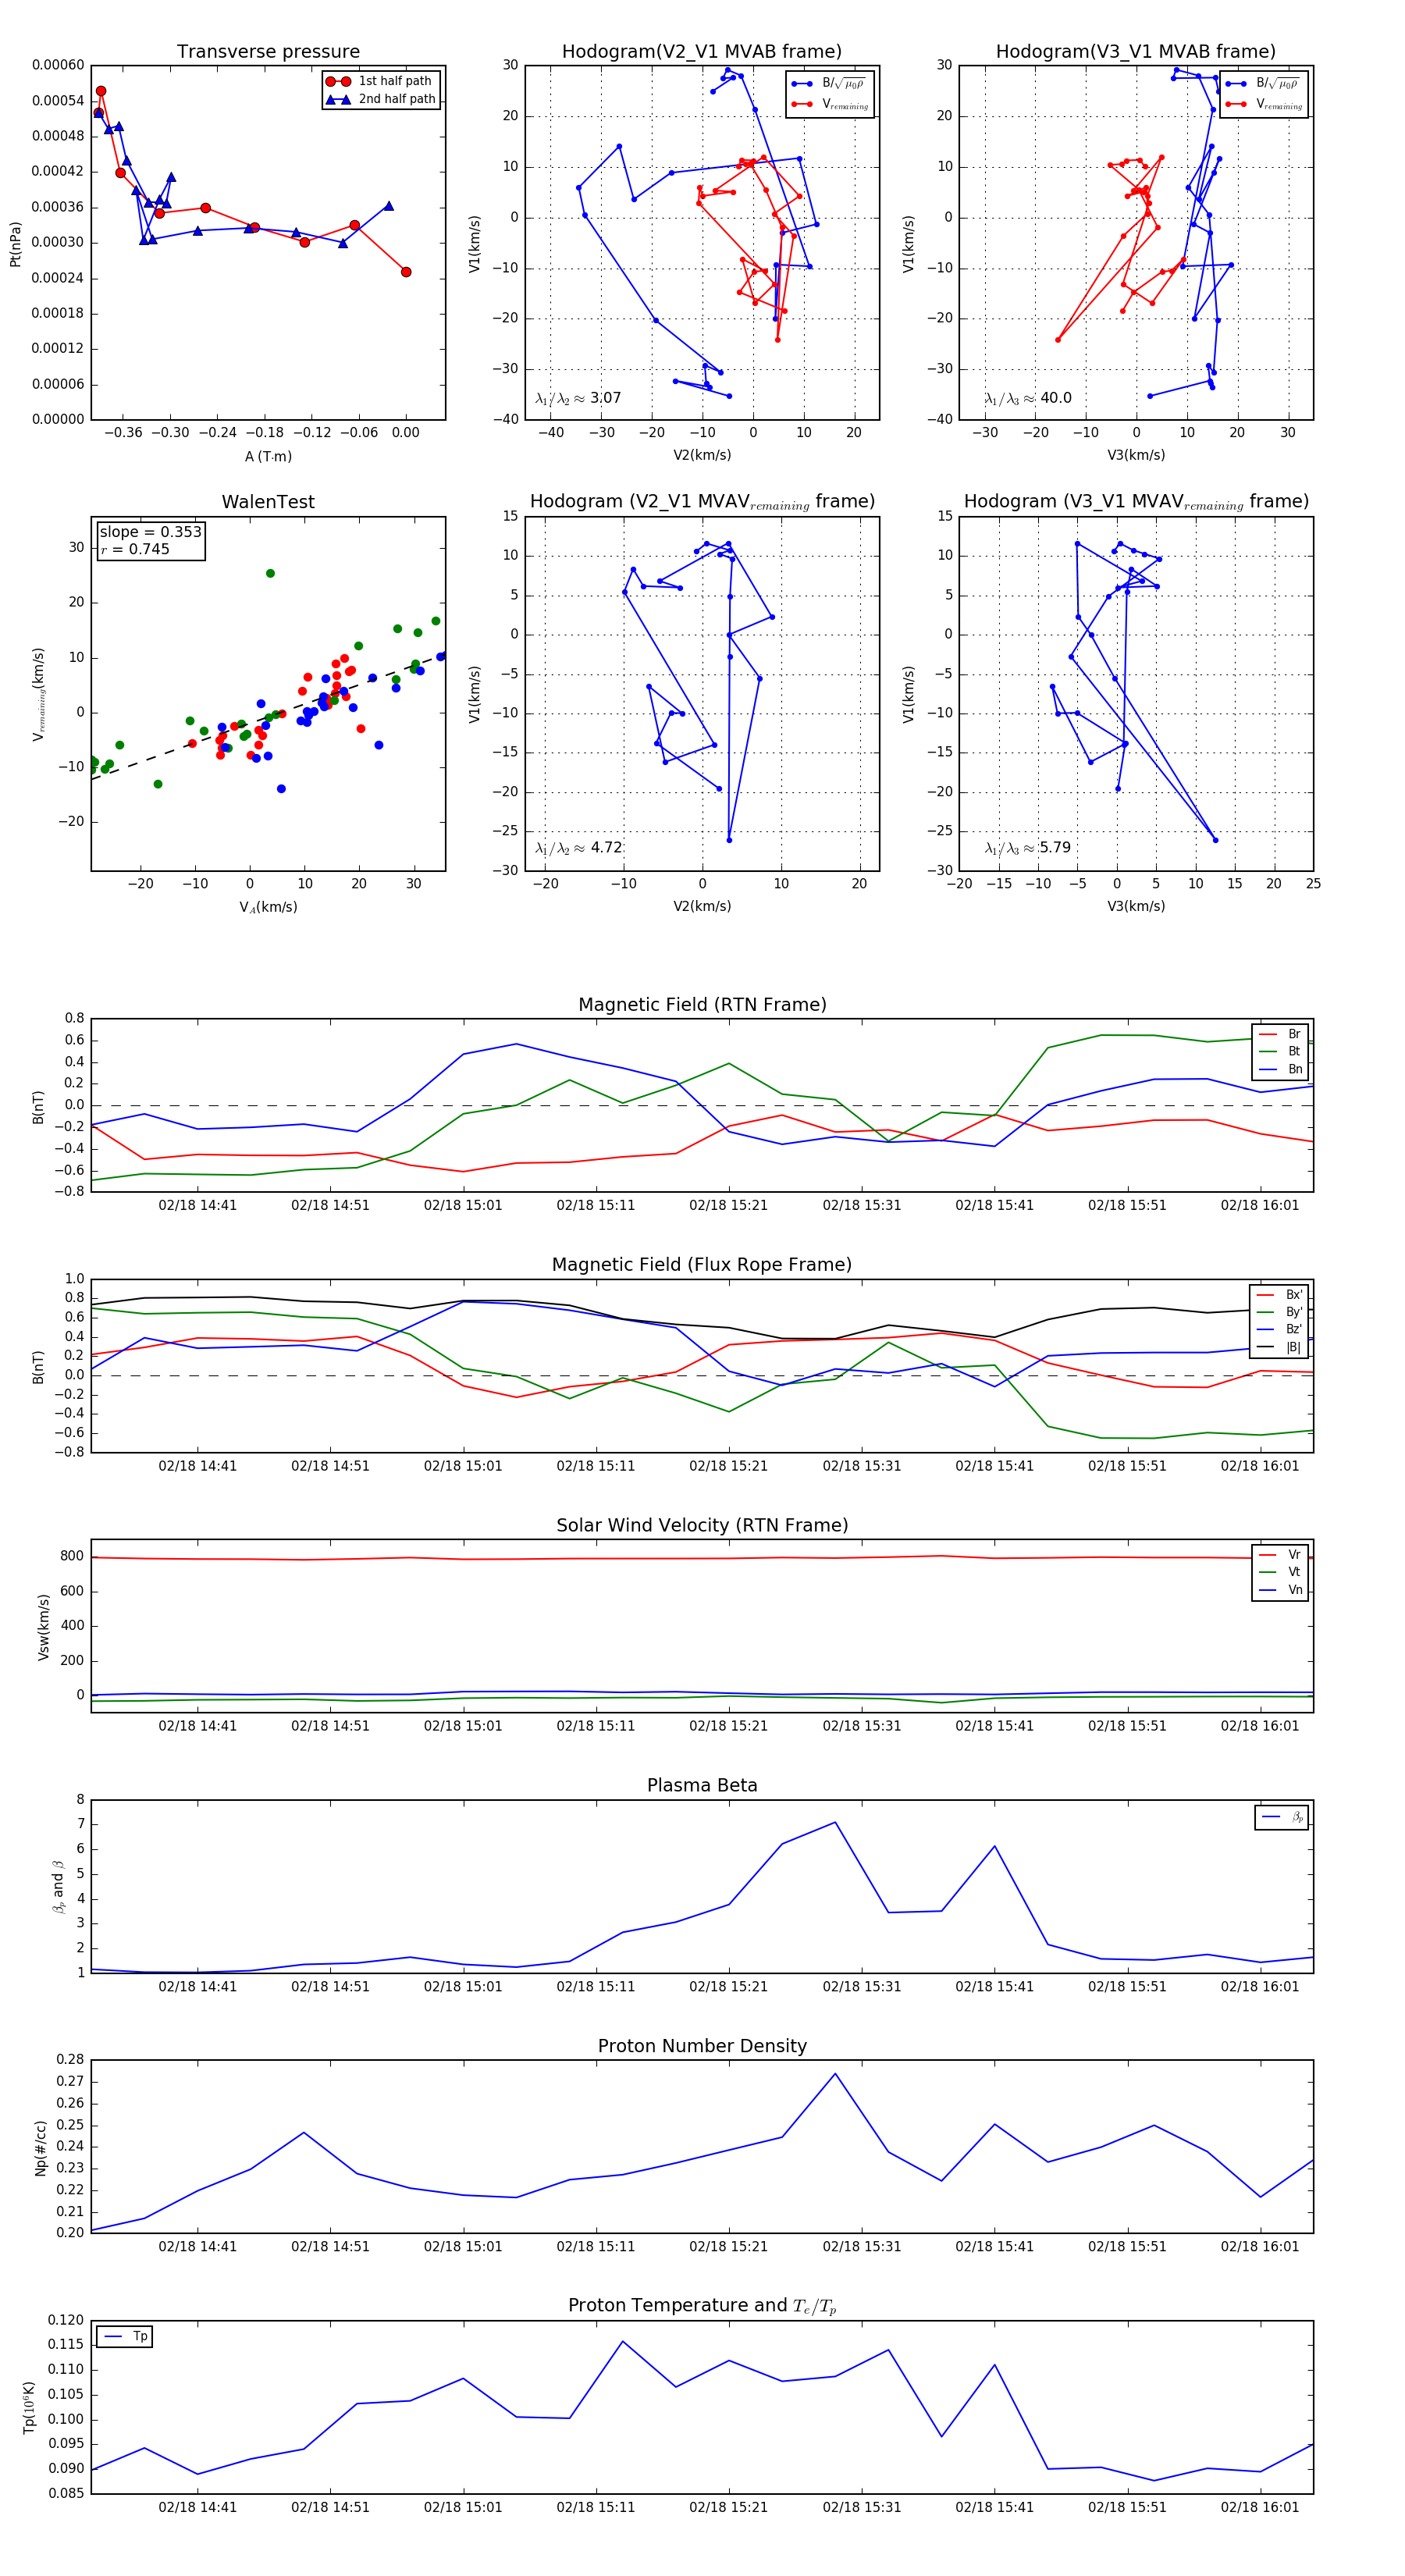1405x2576 pixels.
Task: Select the eigenvalue ratio "≈ 40.0" annotation
Action: click(1028, 398)
